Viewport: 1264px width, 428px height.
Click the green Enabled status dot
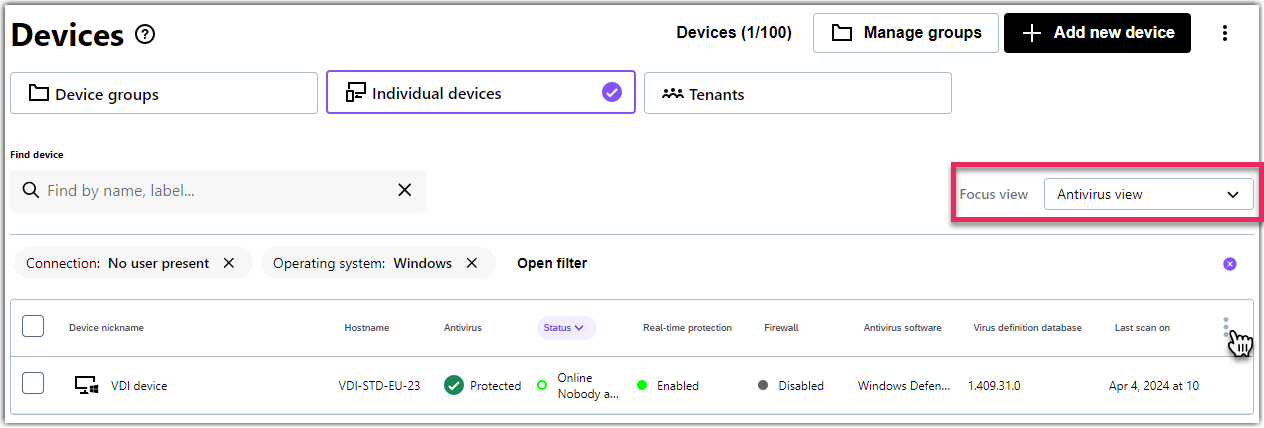(642, 385)
